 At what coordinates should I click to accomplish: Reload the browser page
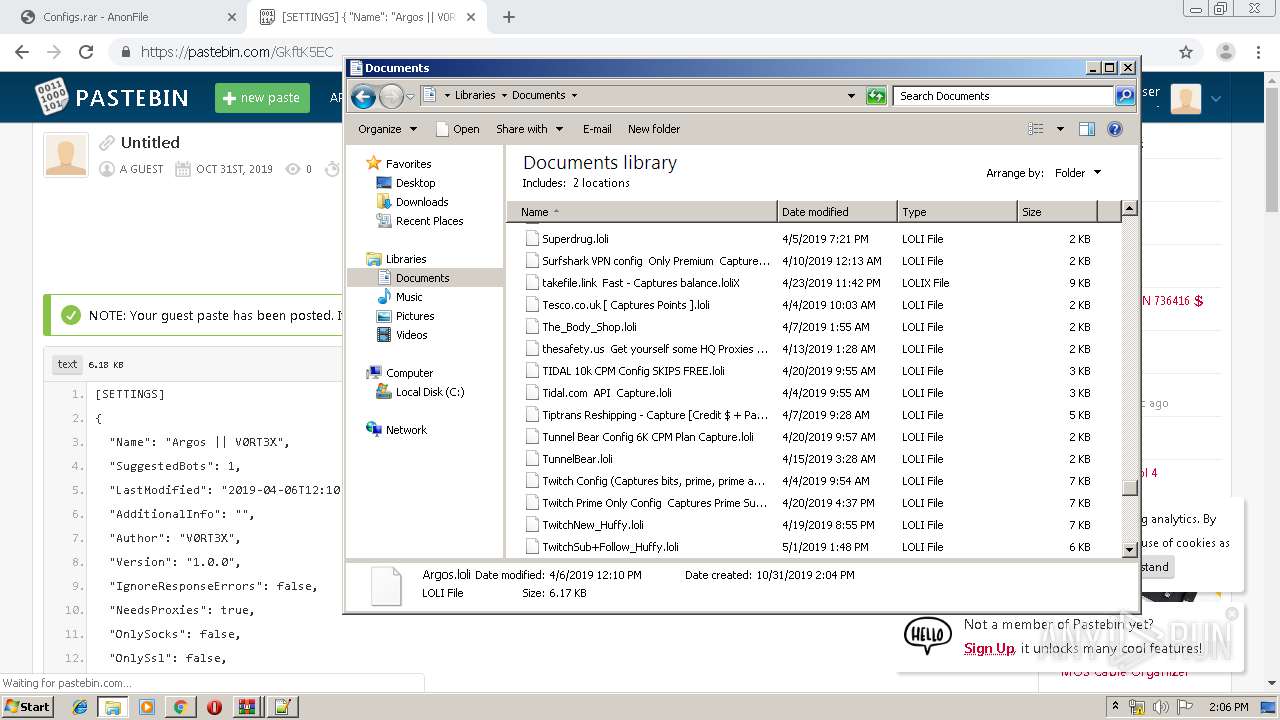[86, 52]
